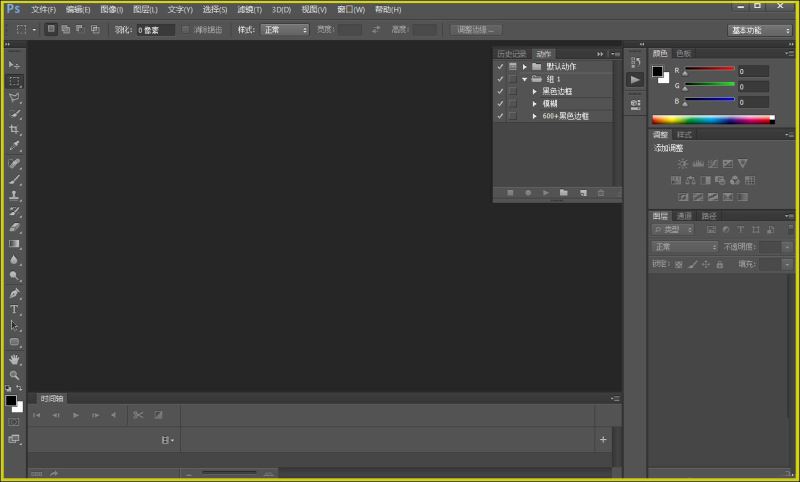Click Lock all (padlock) icon in Layers panel
Viewport: 800px width, 482px height.
719,264
